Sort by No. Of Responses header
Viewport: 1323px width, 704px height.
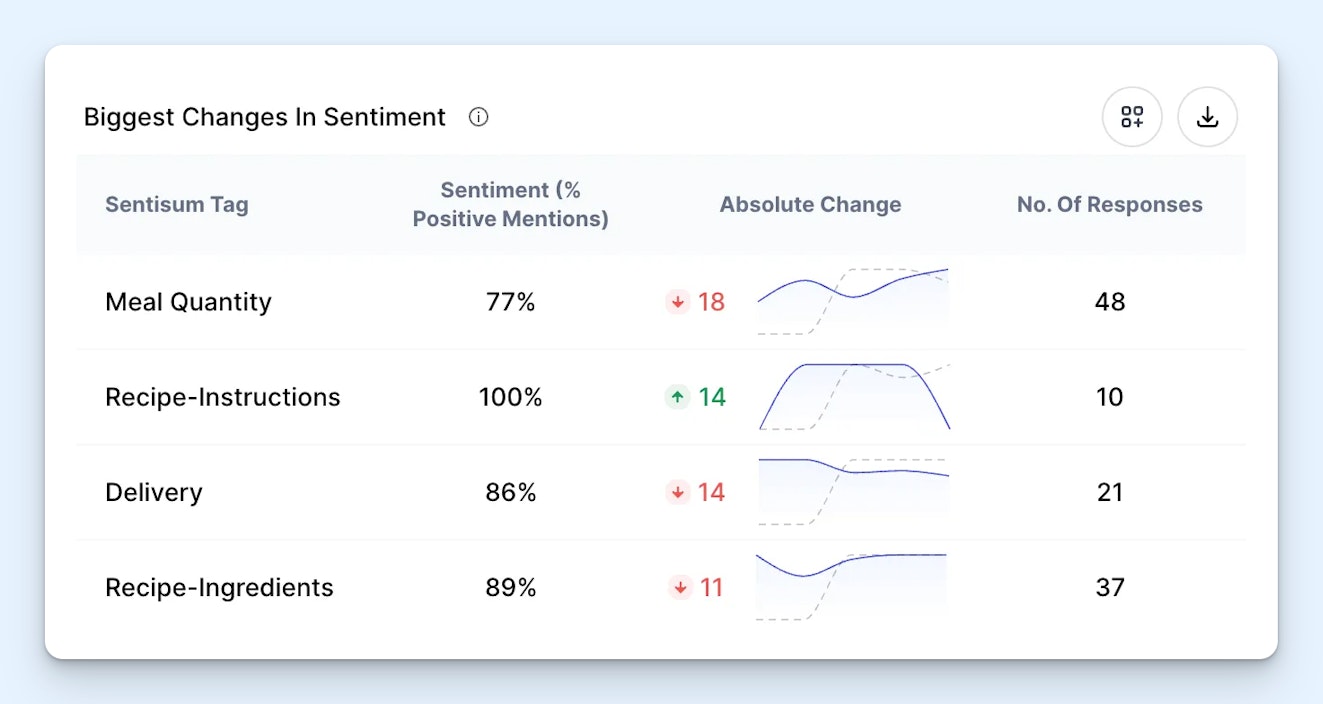click(x=1109, y=205)
